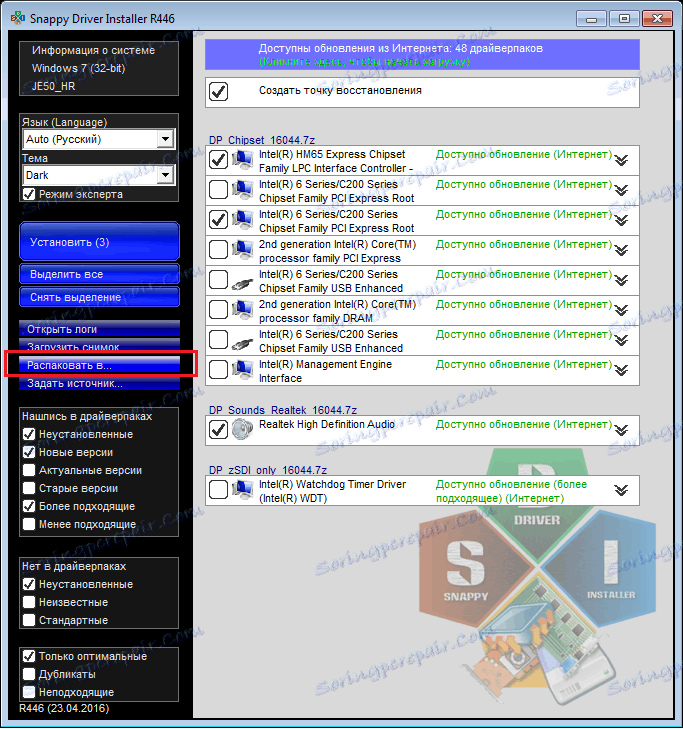Viewport: 683px width, 729px height.
Task: Expand the processor family PCI Express row
Action: [x=621, y=251]
